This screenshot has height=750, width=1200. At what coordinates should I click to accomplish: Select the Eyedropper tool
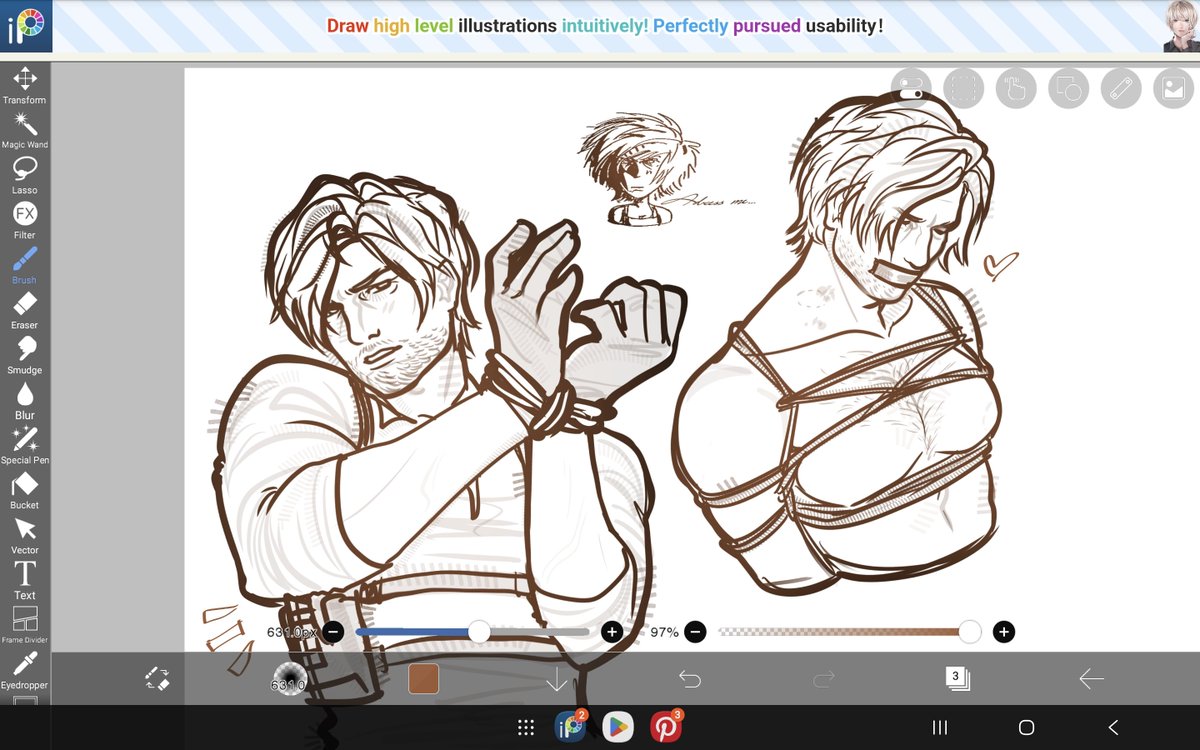[x=24, y=670]
